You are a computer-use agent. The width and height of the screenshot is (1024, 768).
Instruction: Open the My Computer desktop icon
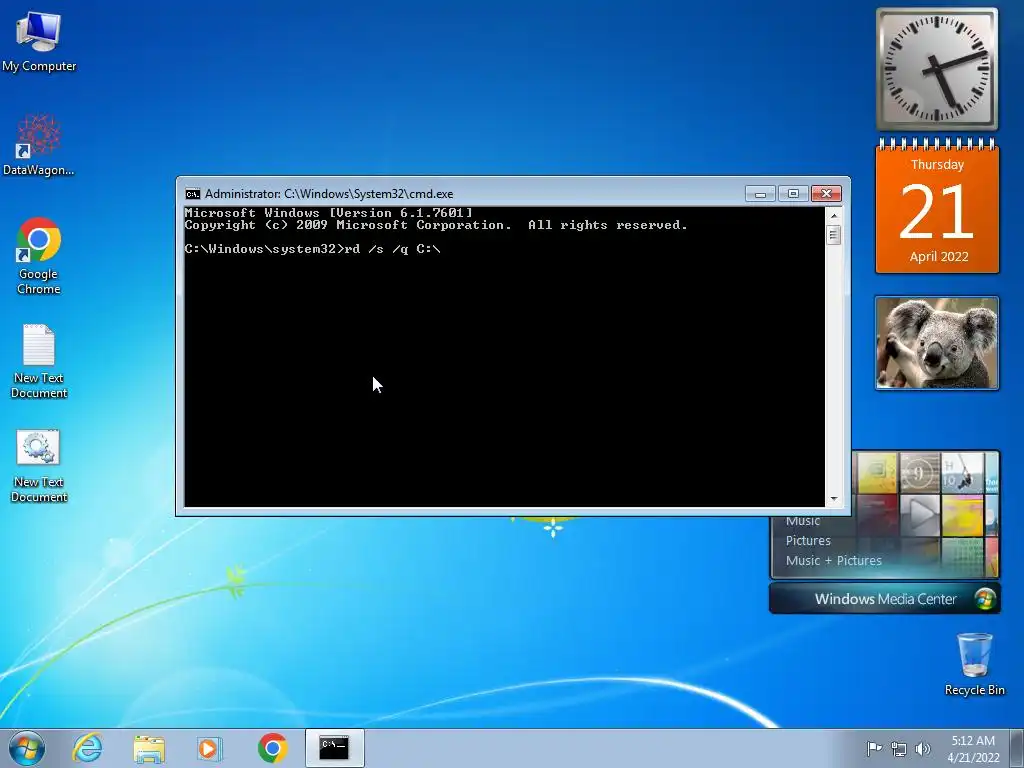tap(39, 42)
